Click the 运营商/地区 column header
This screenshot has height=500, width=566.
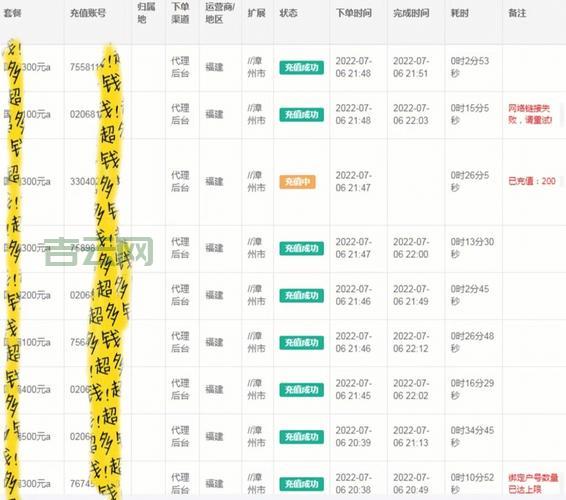pyautogui.click(x=220, y=13)
